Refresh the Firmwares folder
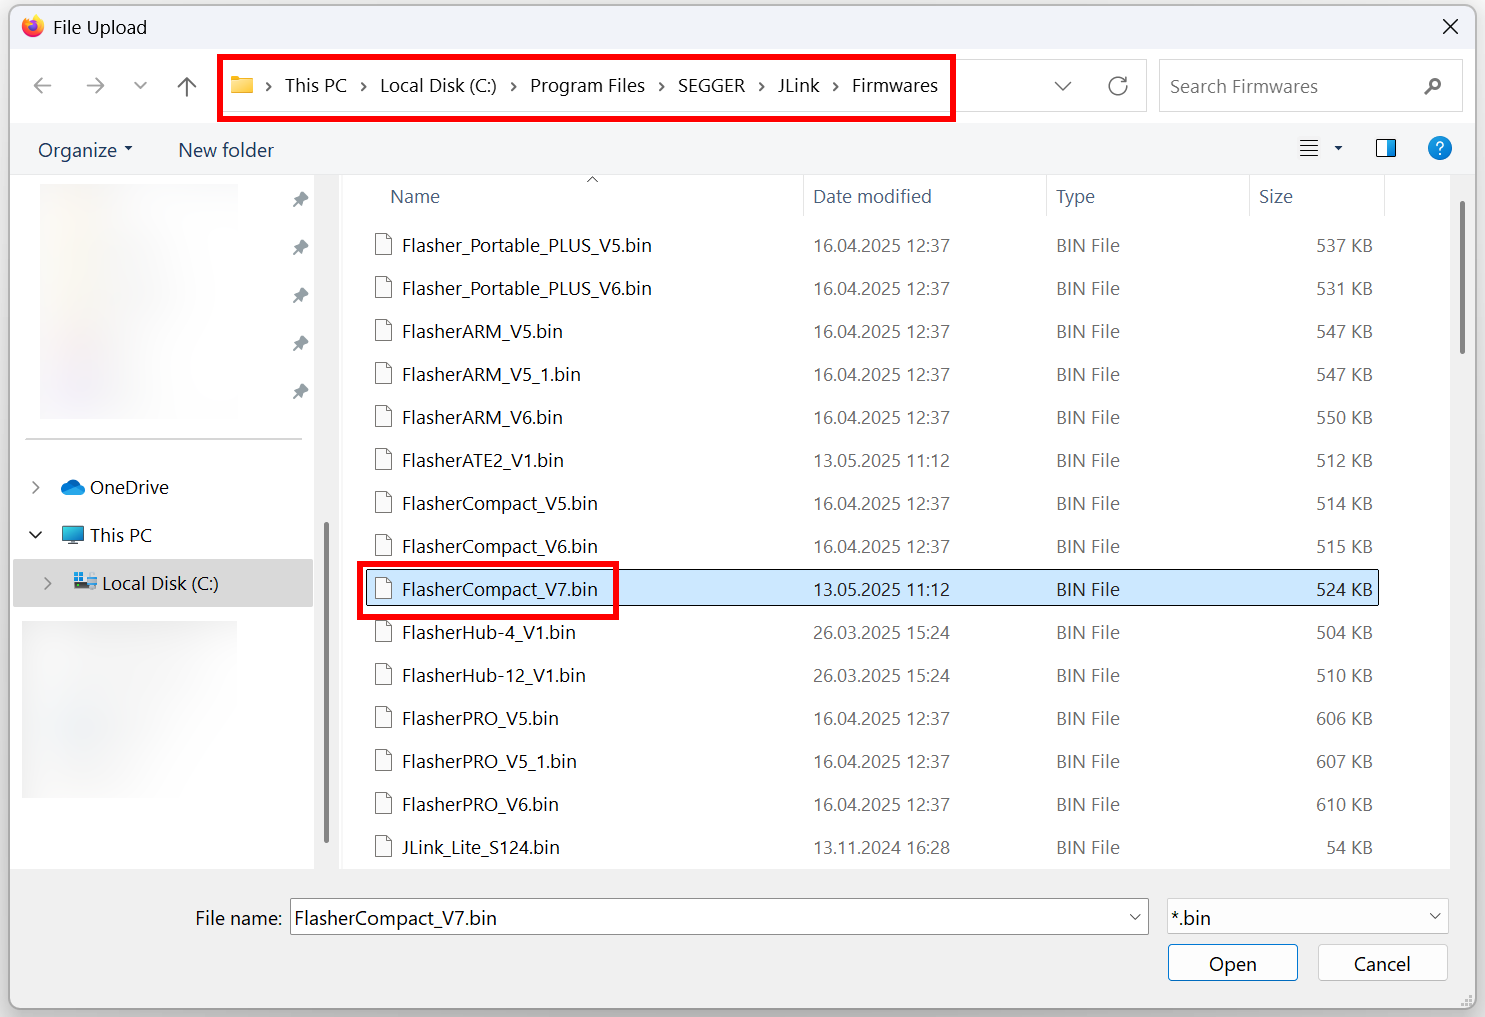The height and width of the screenshot is (1017, 1485). 1118,86
